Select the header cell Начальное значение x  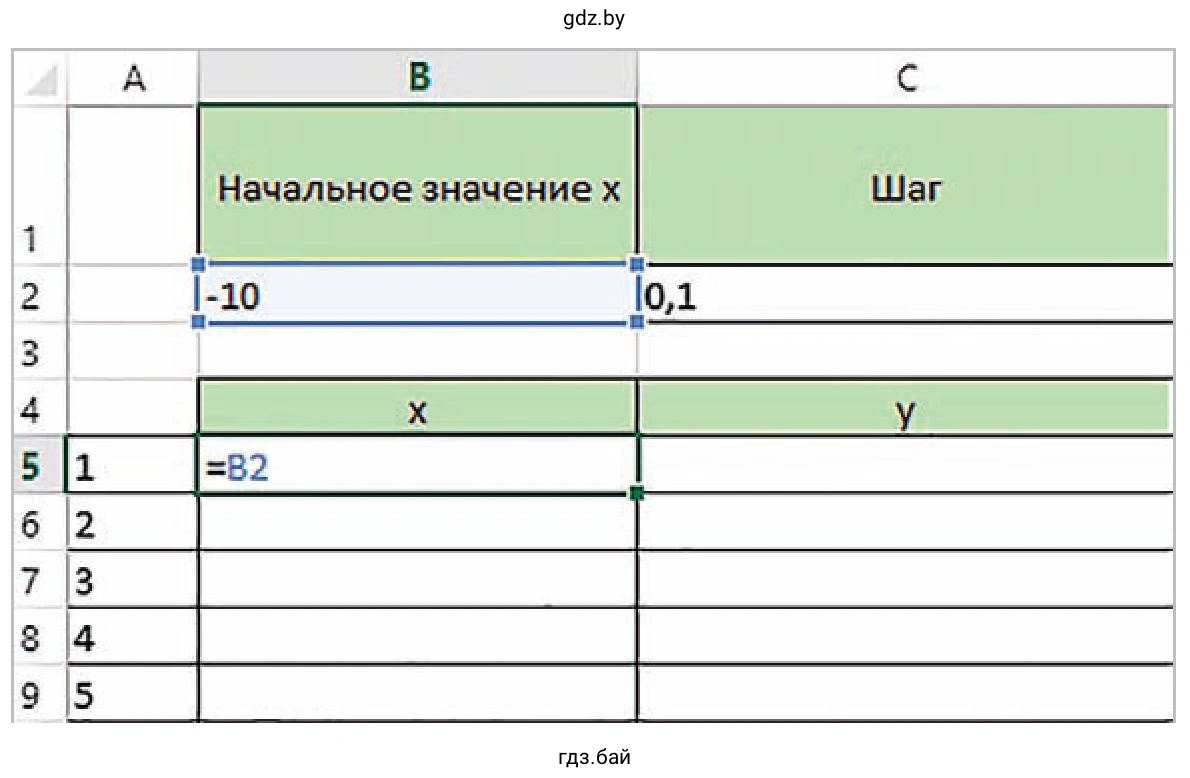[418, 185]
